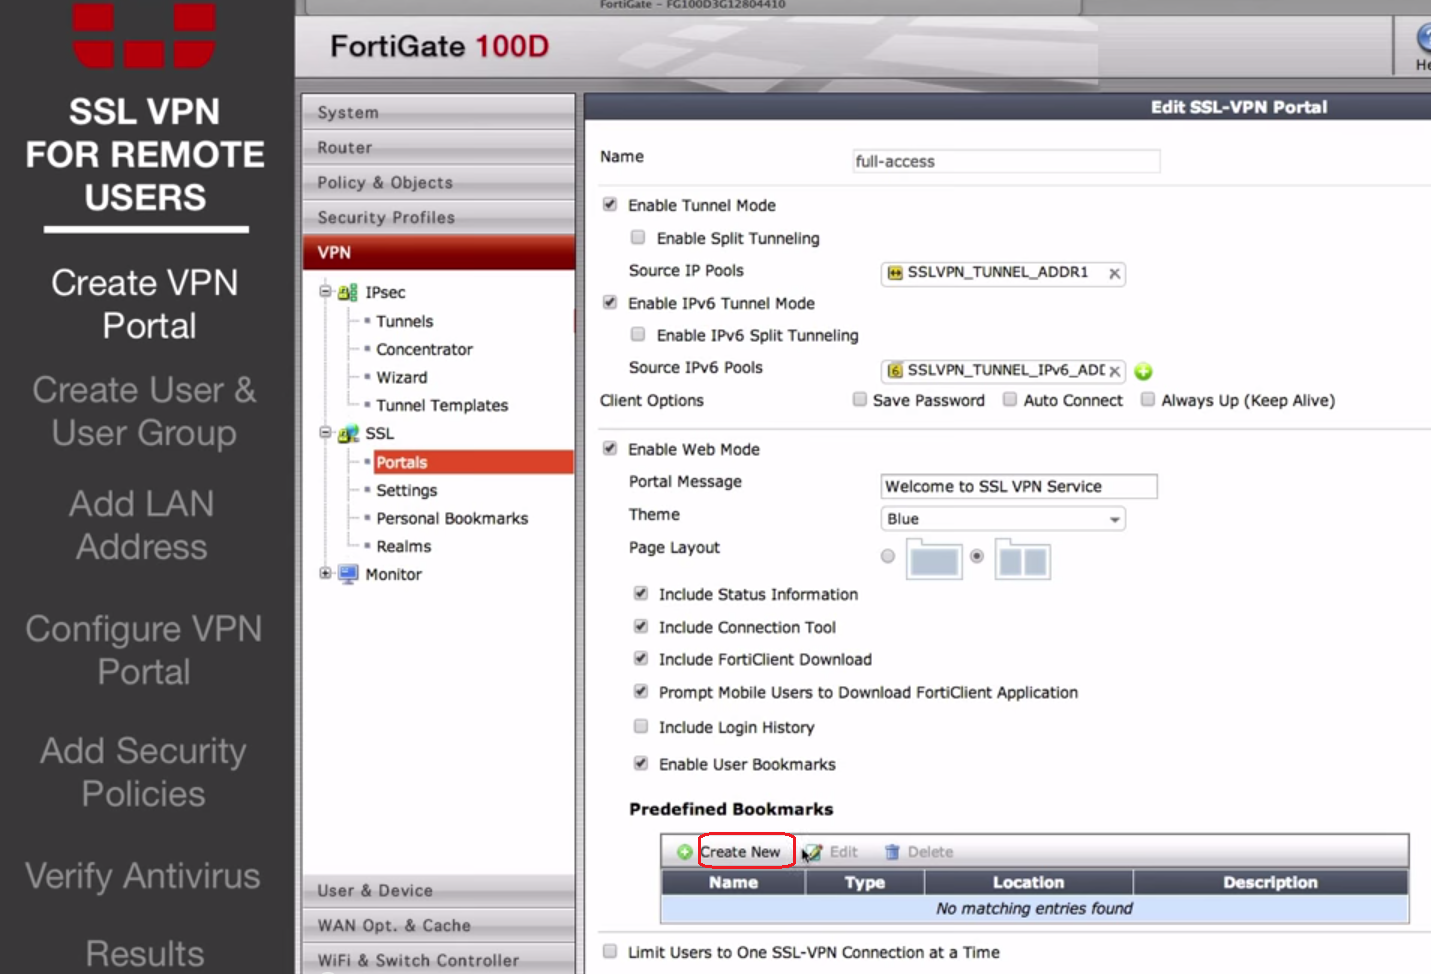Check Enable Split Tunneling
This screenshot has width=1431, height=974.
point(638,237)
